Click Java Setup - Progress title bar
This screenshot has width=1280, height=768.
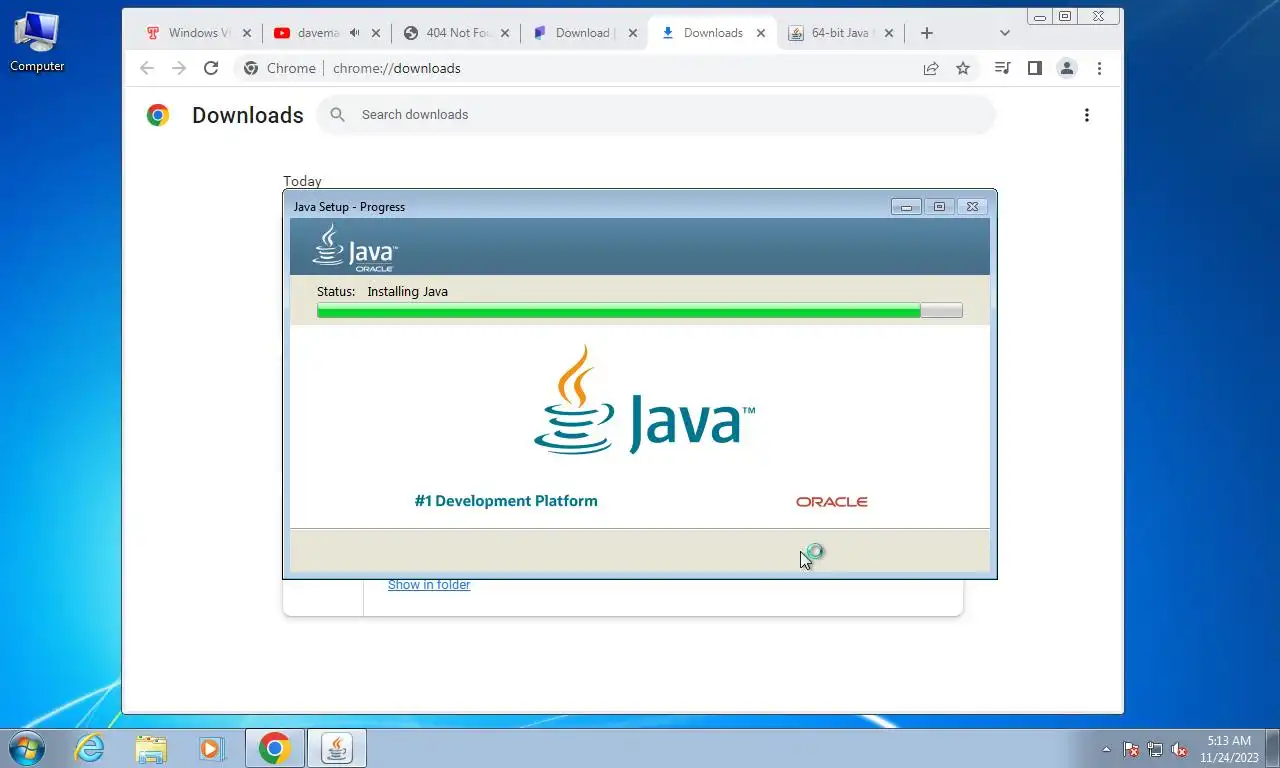[x=590, y=207]
